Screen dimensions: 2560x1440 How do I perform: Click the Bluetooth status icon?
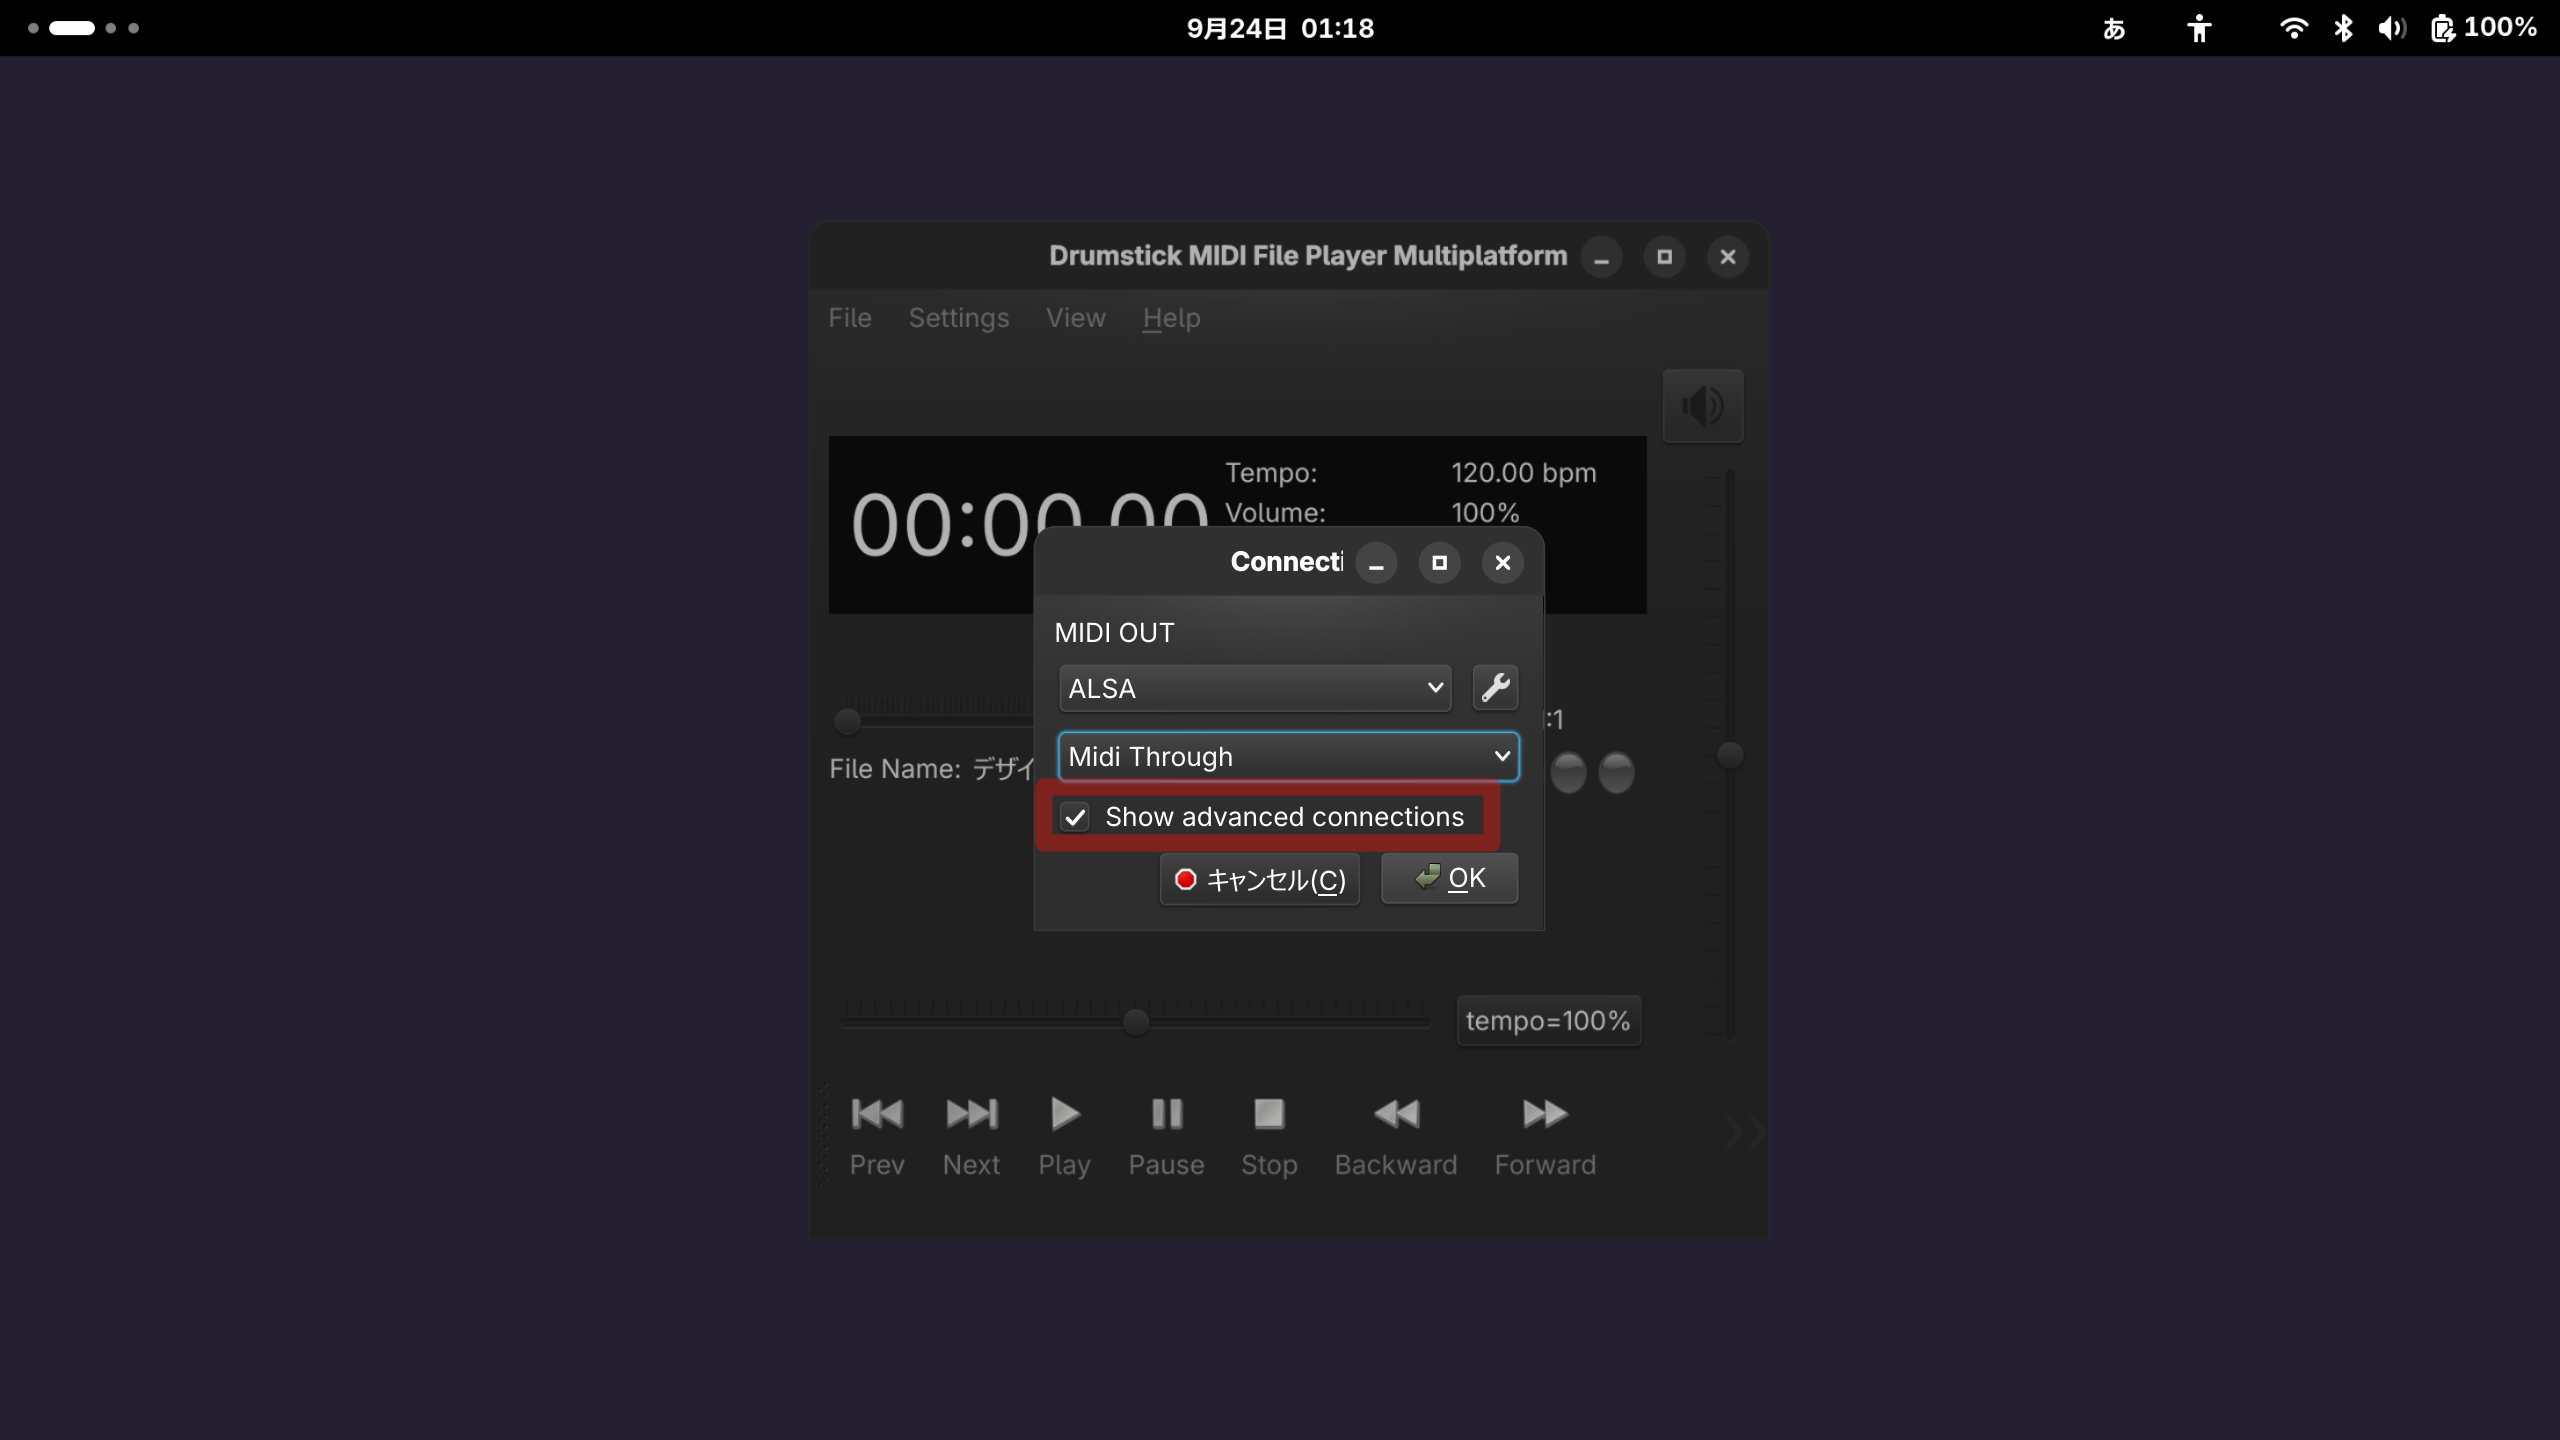click(2342, 28)
